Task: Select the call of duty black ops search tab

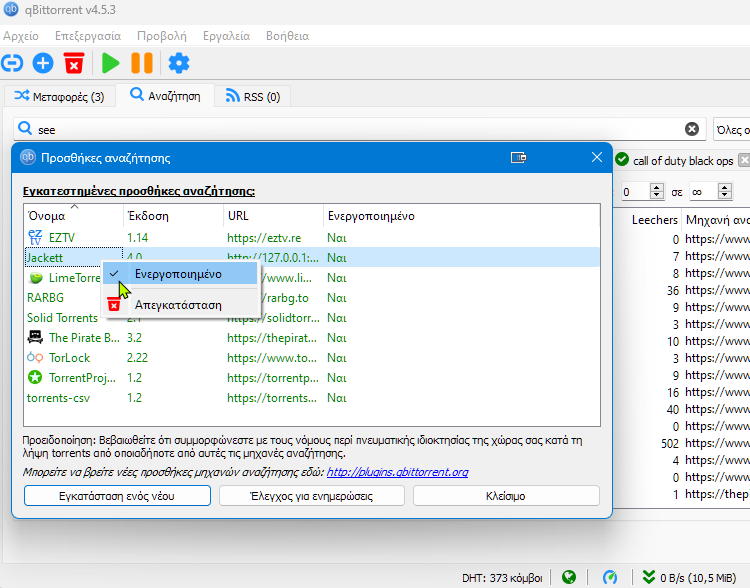Action: (x=683, y=161)
